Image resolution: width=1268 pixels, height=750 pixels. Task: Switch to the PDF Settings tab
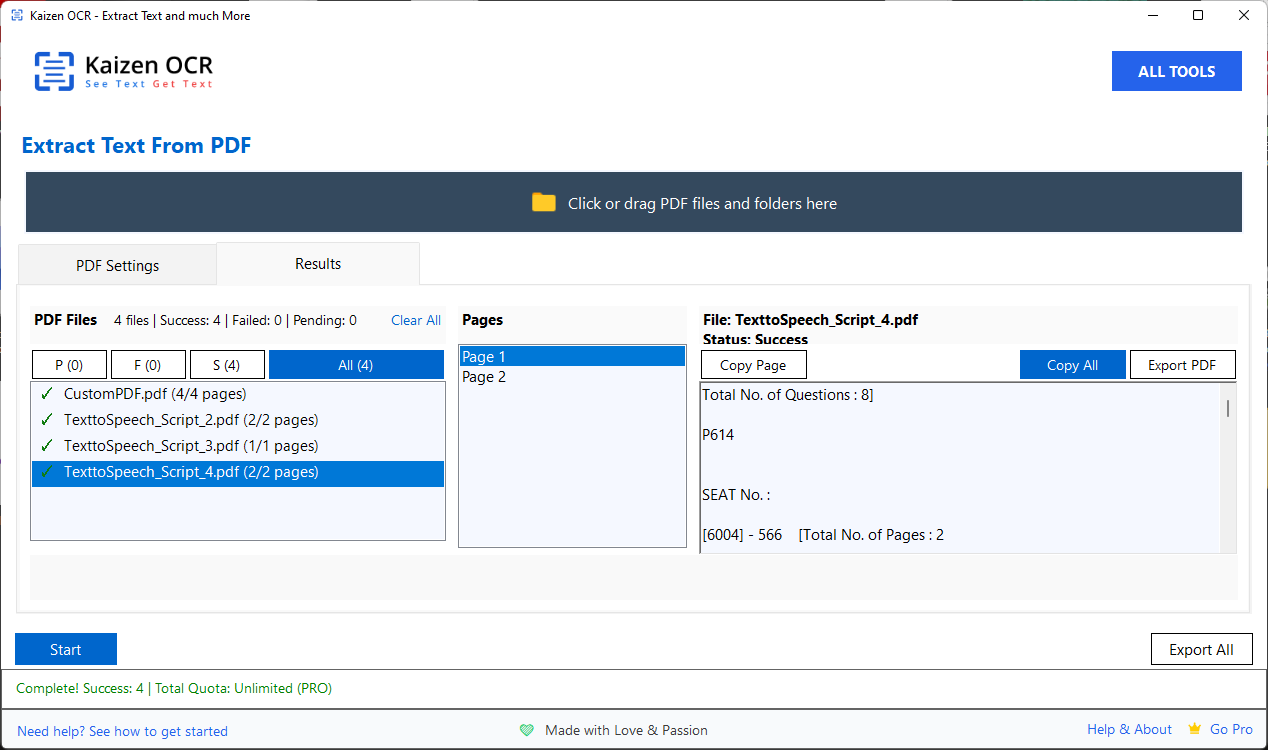pyautogui.click(x=117, y=266)
